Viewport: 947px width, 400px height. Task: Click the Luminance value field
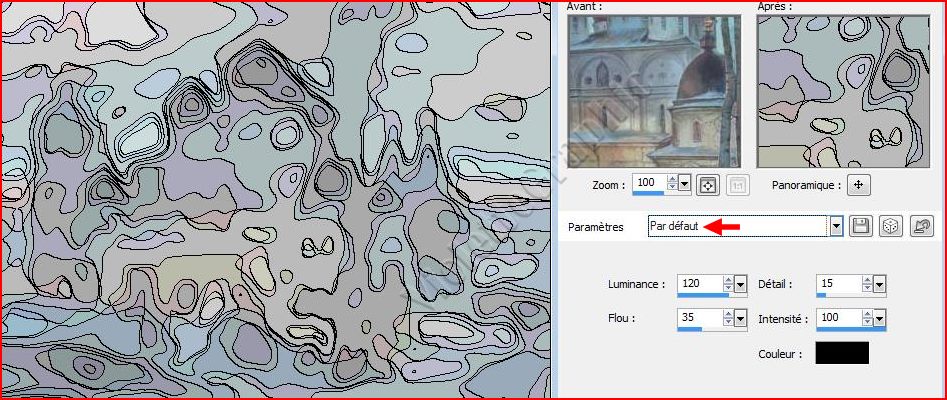point(698,284)
